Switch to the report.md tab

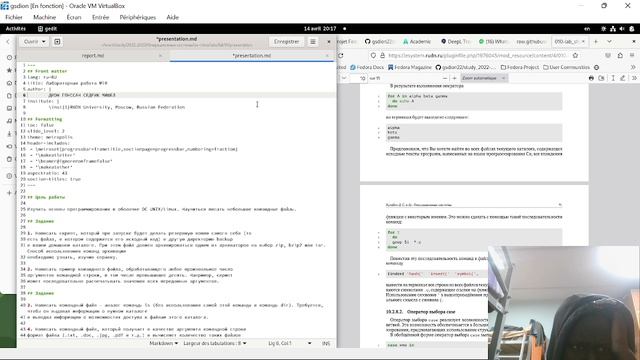pyautogui.click(x=93, y=56)
